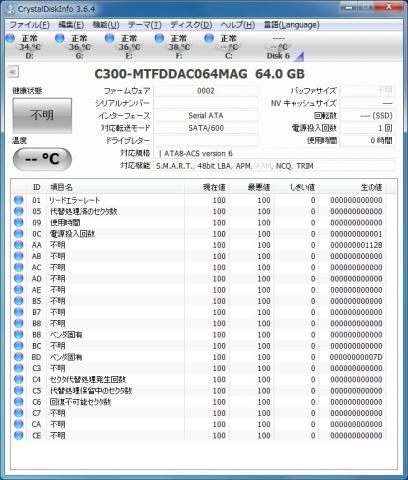Click the しきい値 column header
The width and height of the screenshot is (408, 480).
[x=296, y=187]
